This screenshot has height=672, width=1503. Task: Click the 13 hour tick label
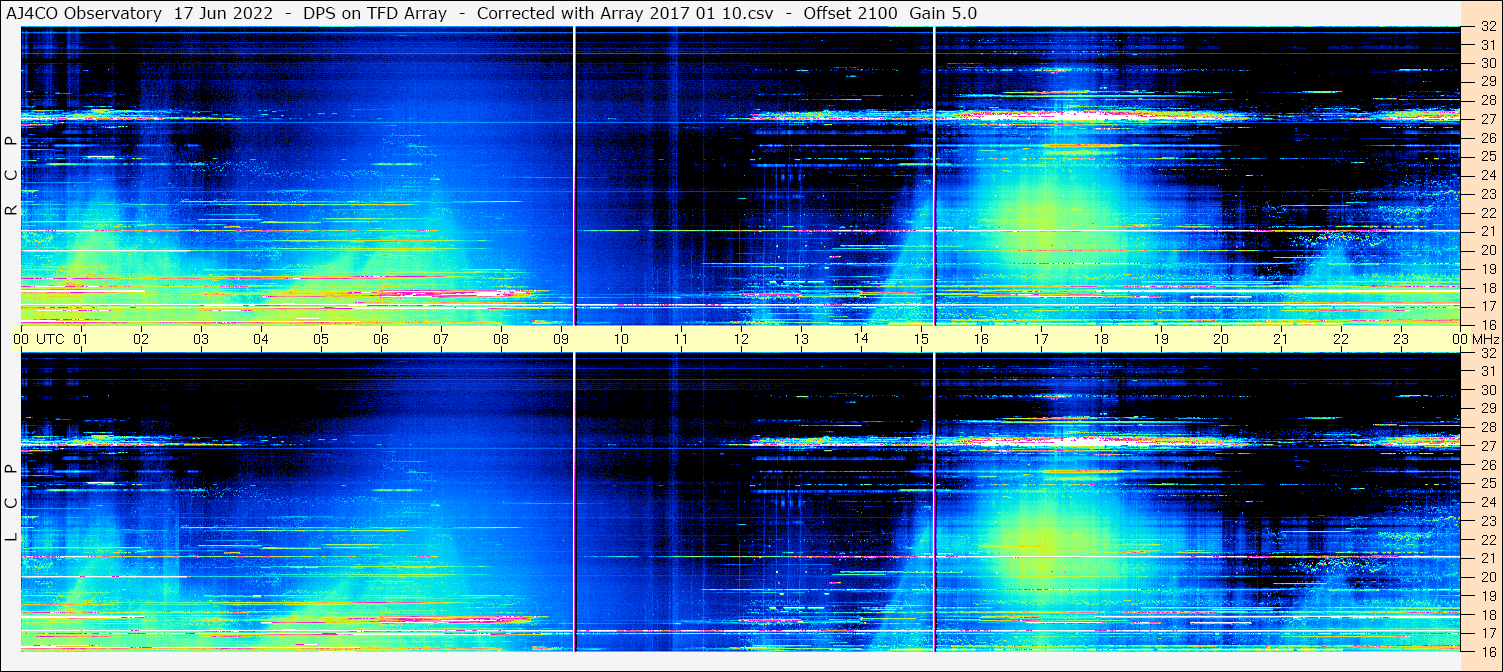pyautogui.click(x=801, y=339)
